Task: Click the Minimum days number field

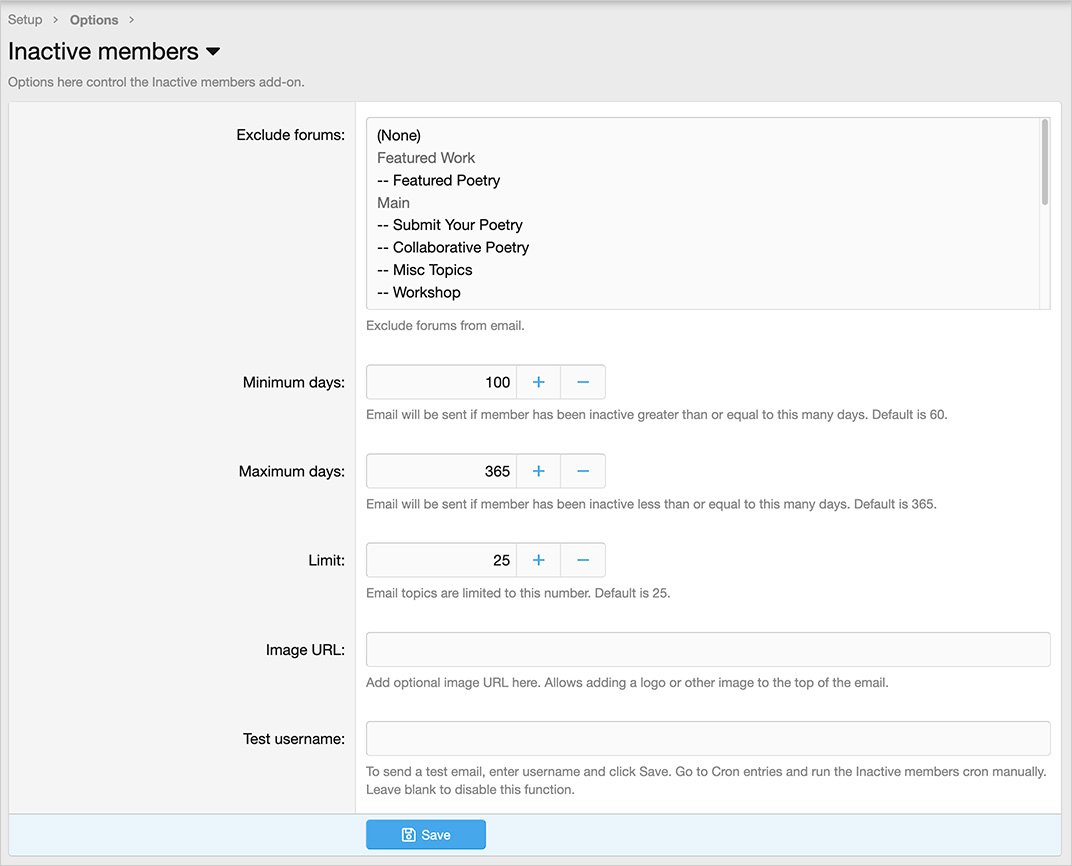Action: tap(442, 382)
